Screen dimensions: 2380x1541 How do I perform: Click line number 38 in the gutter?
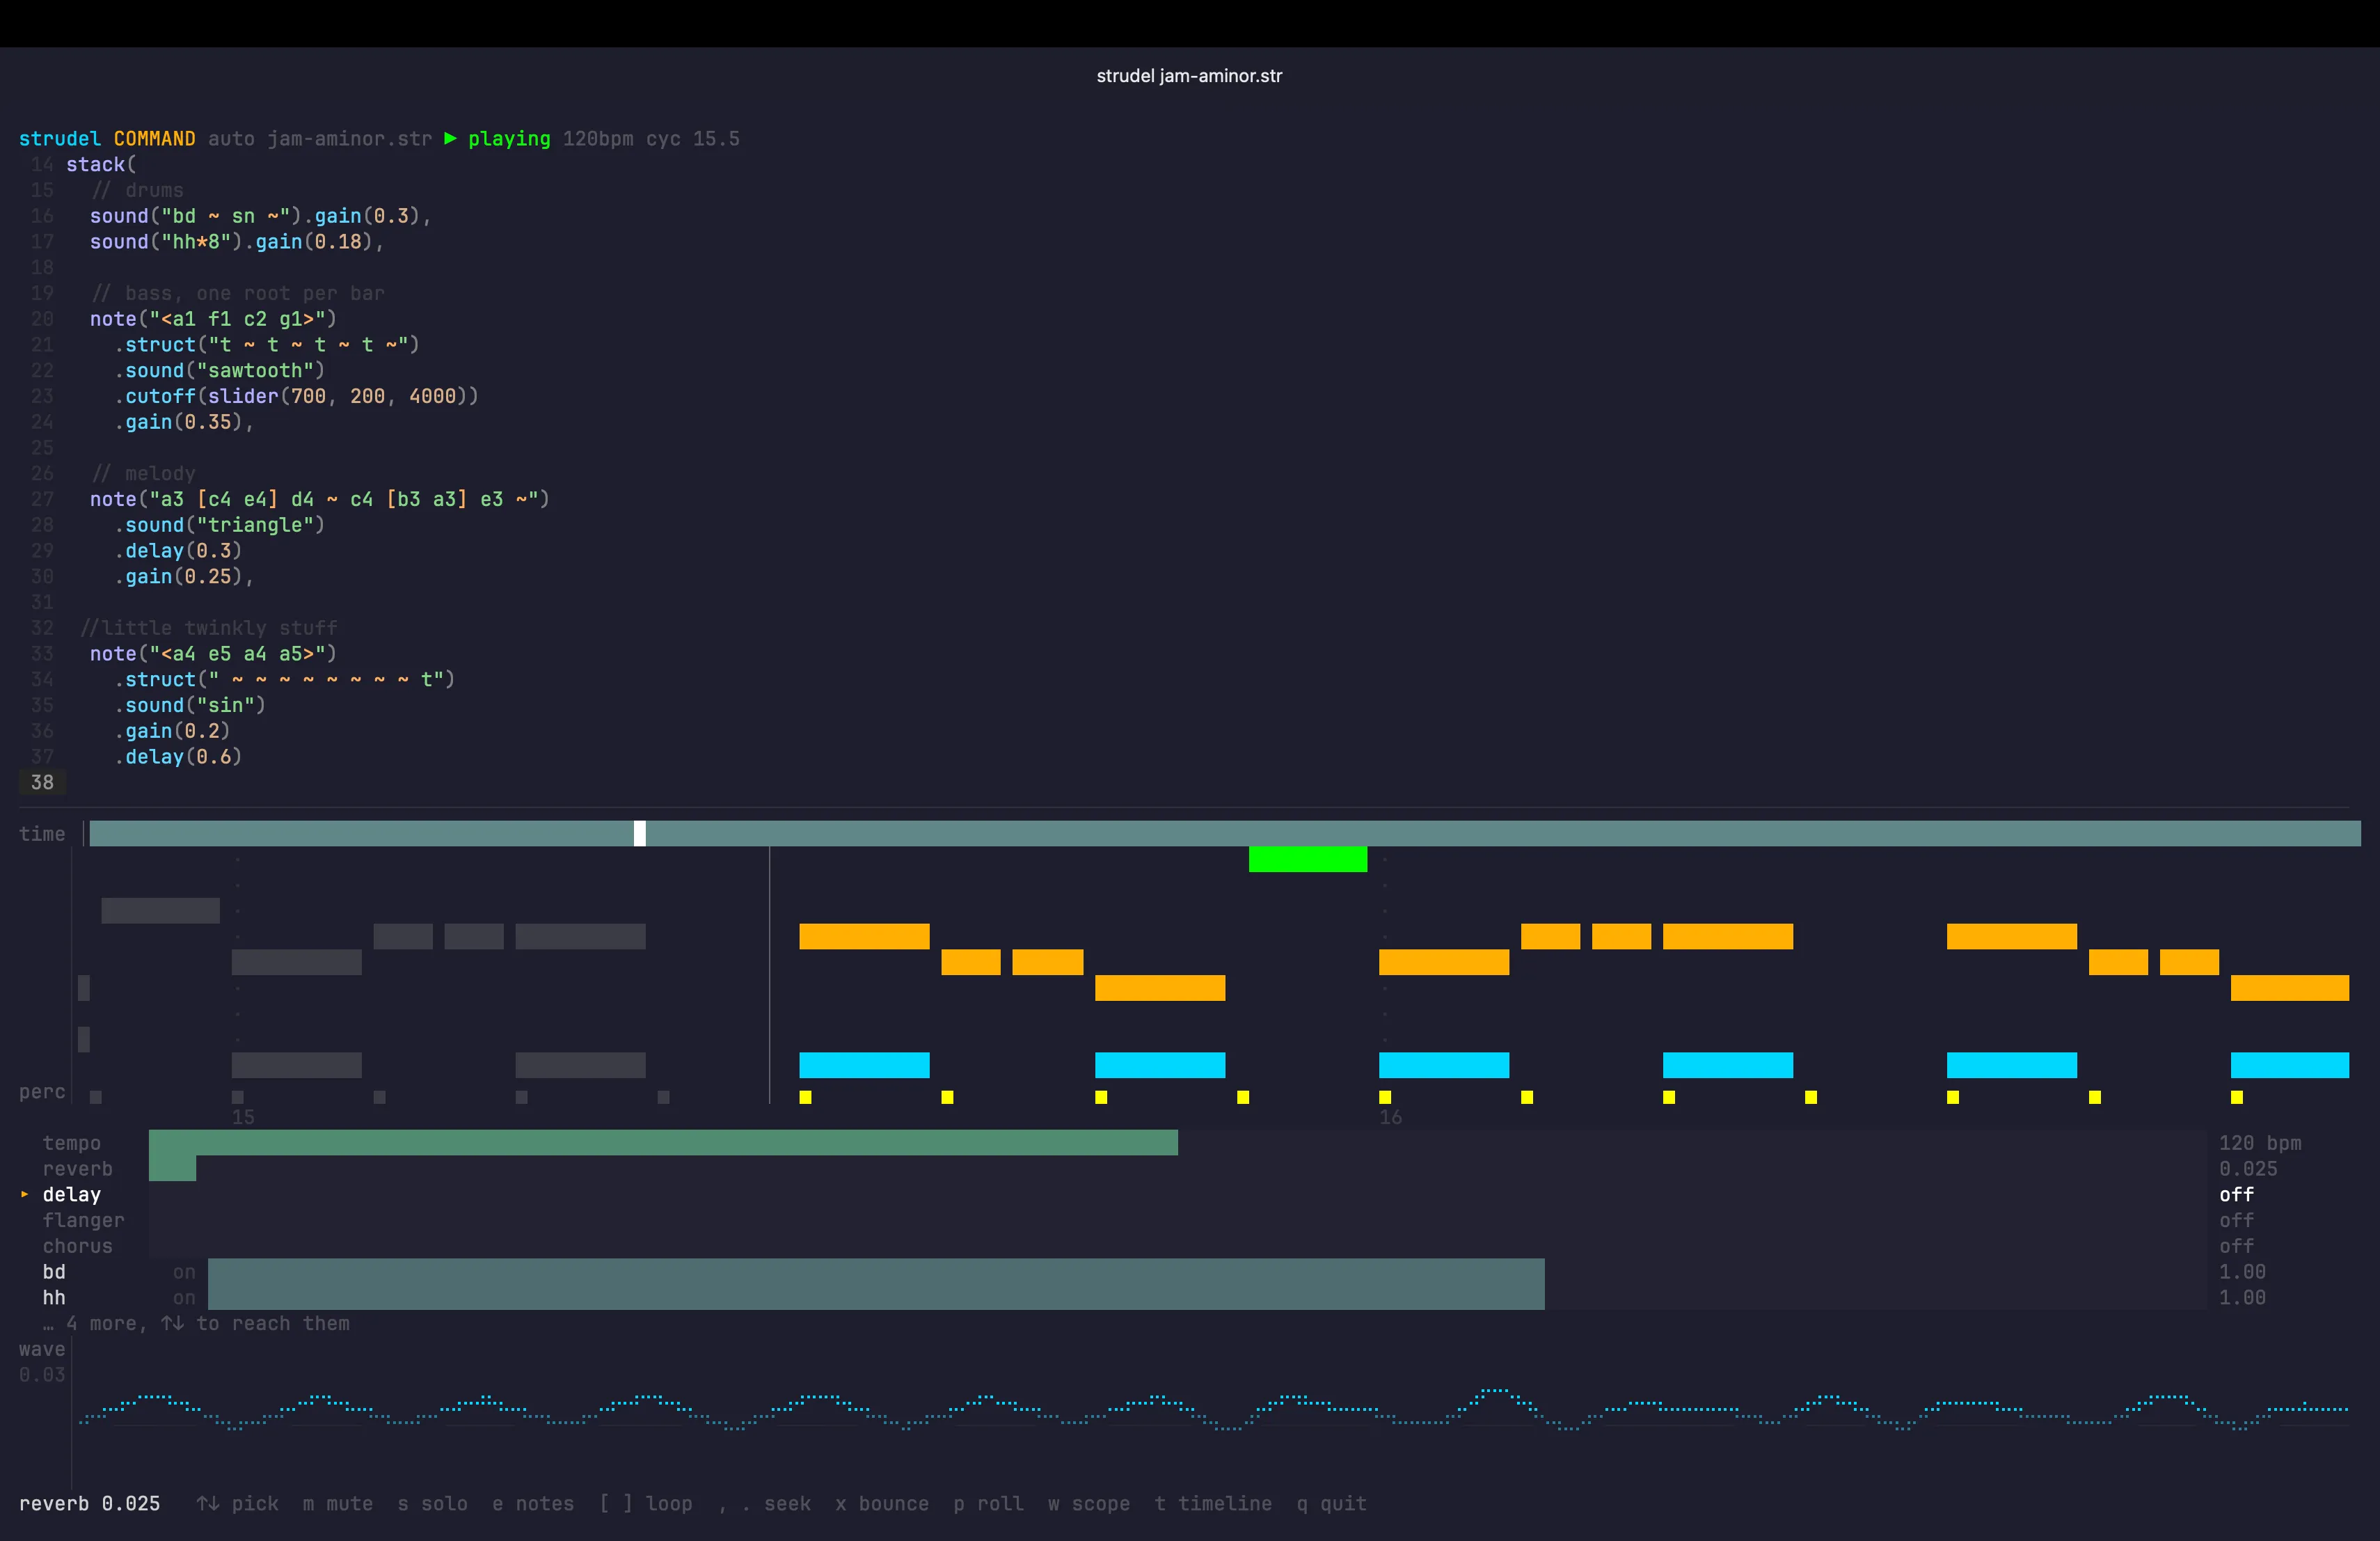click(x=42, y=782)
